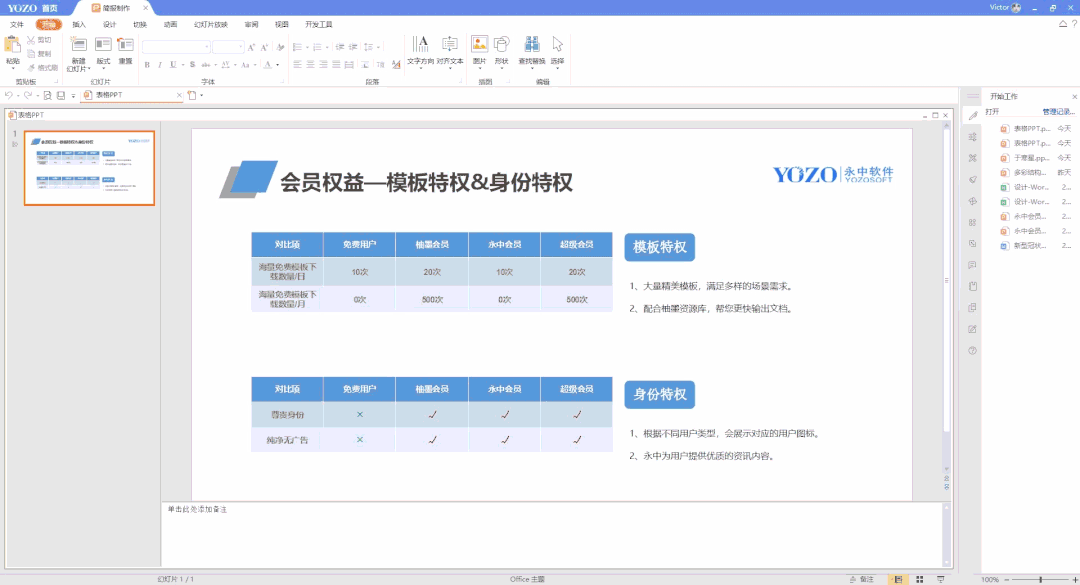Toggle Underline formatting
1080x585 pixels.
pos(173,65)
